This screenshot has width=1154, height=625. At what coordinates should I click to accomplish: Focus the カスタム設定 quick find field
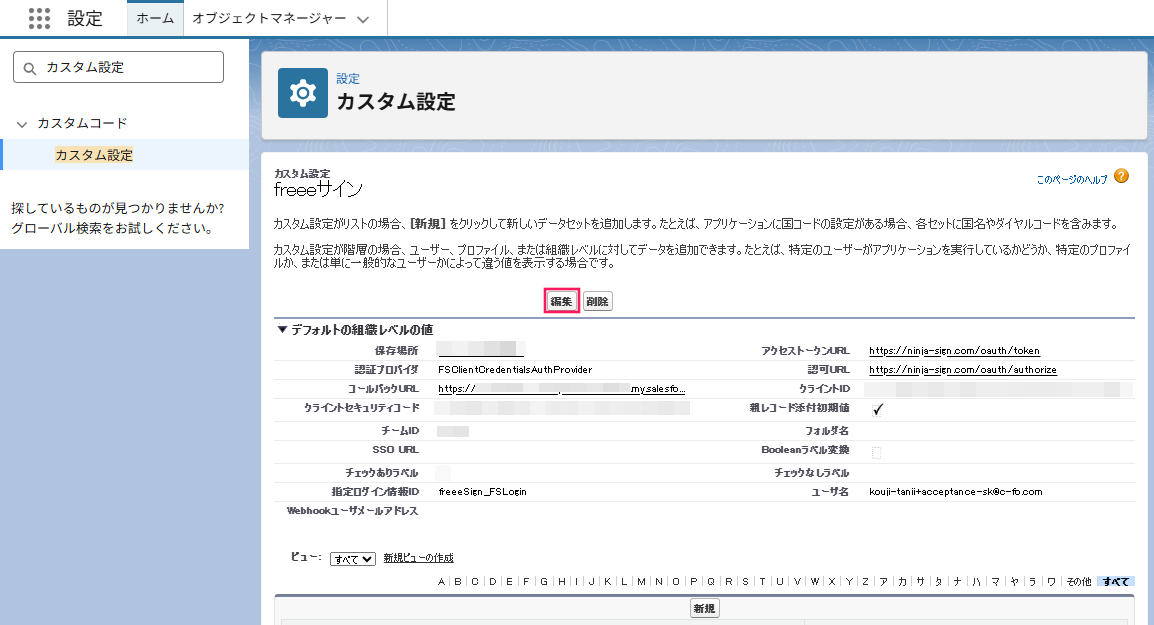tap(118, 67)
